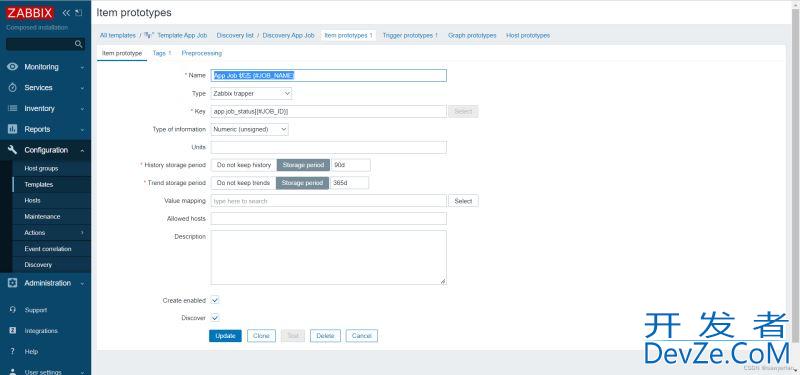Screen dimensions: 800x375
Task: Click the Units input field
Action: 329,147
